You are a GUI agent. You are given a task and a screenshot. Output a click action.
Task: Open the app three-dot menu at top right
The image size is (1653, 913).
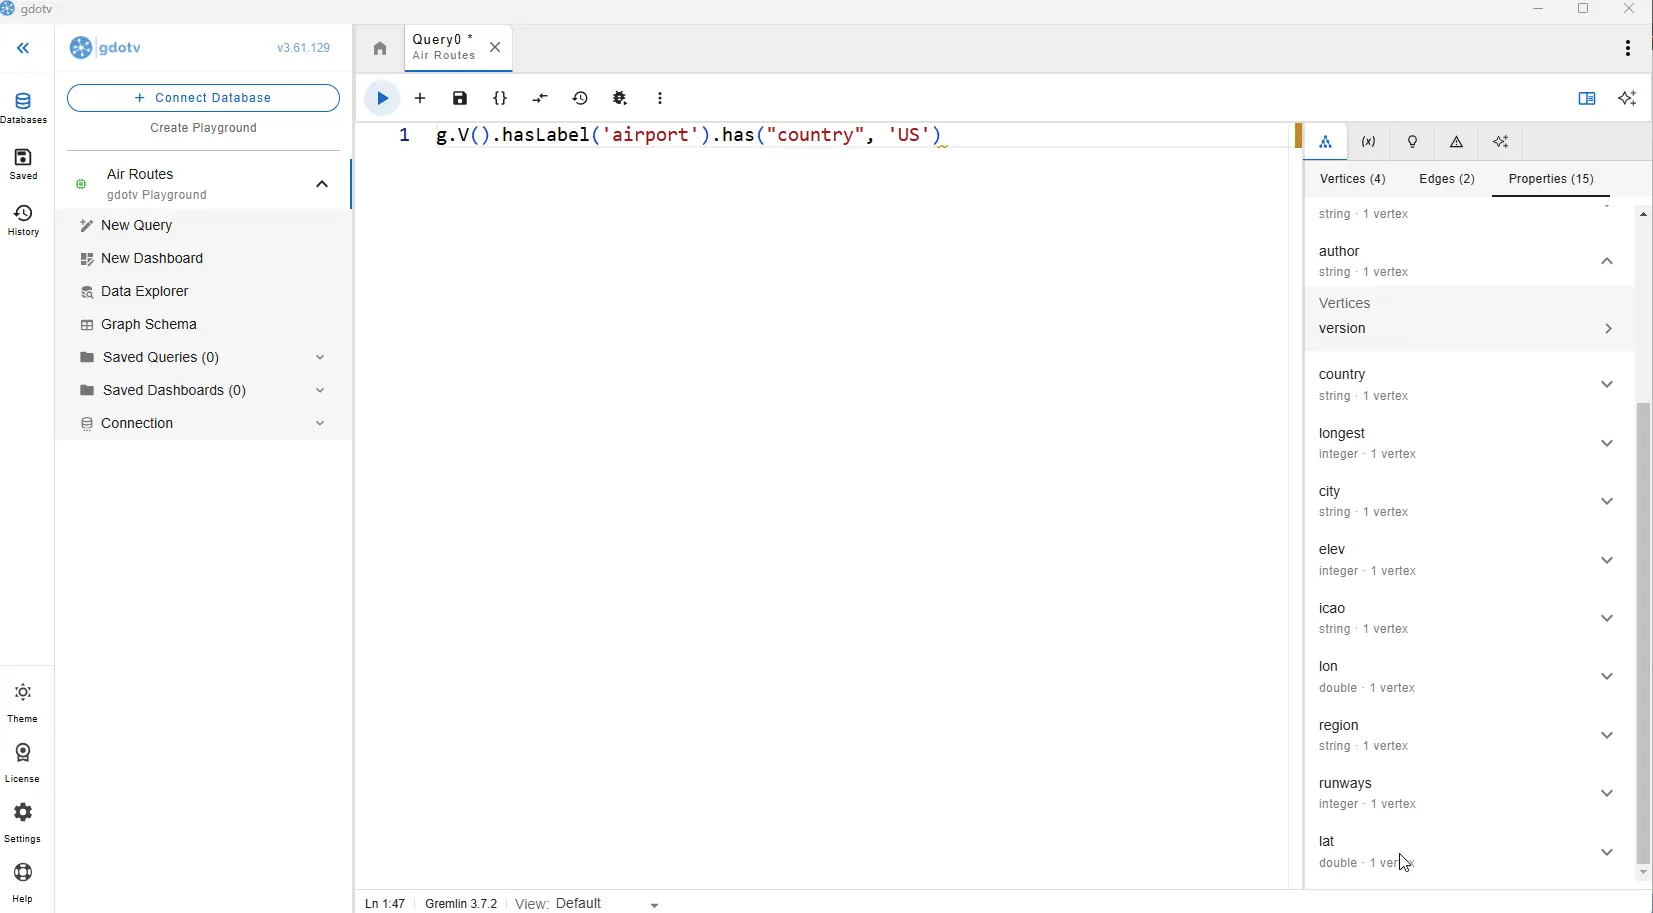point(1628,48)
